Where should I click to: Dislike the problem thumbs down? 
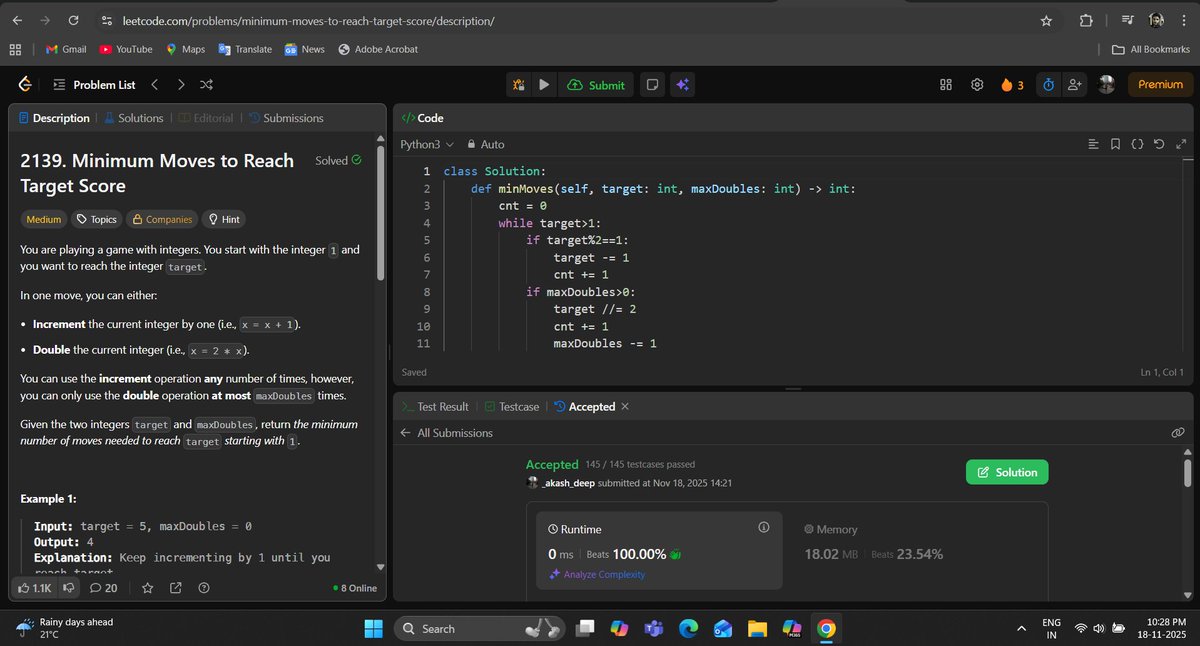(69, 588)
